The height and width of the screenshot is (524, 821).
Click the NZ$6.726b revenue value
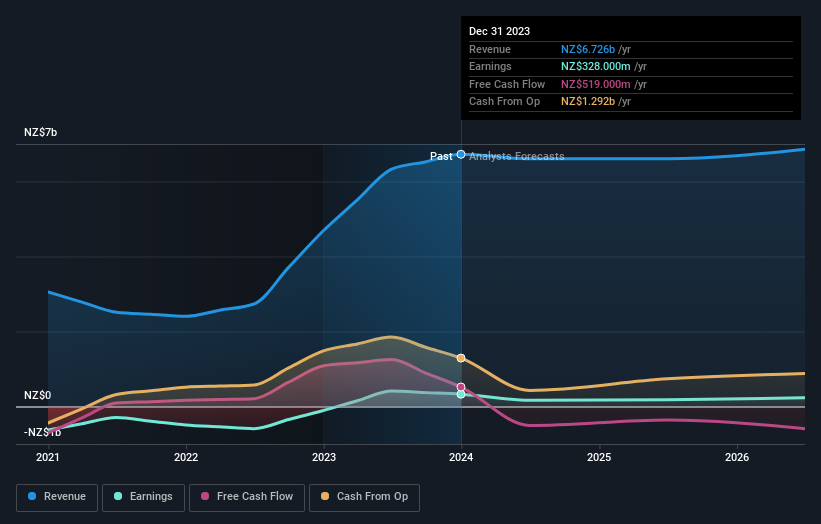pyautogui.click(x=588, y=49)
